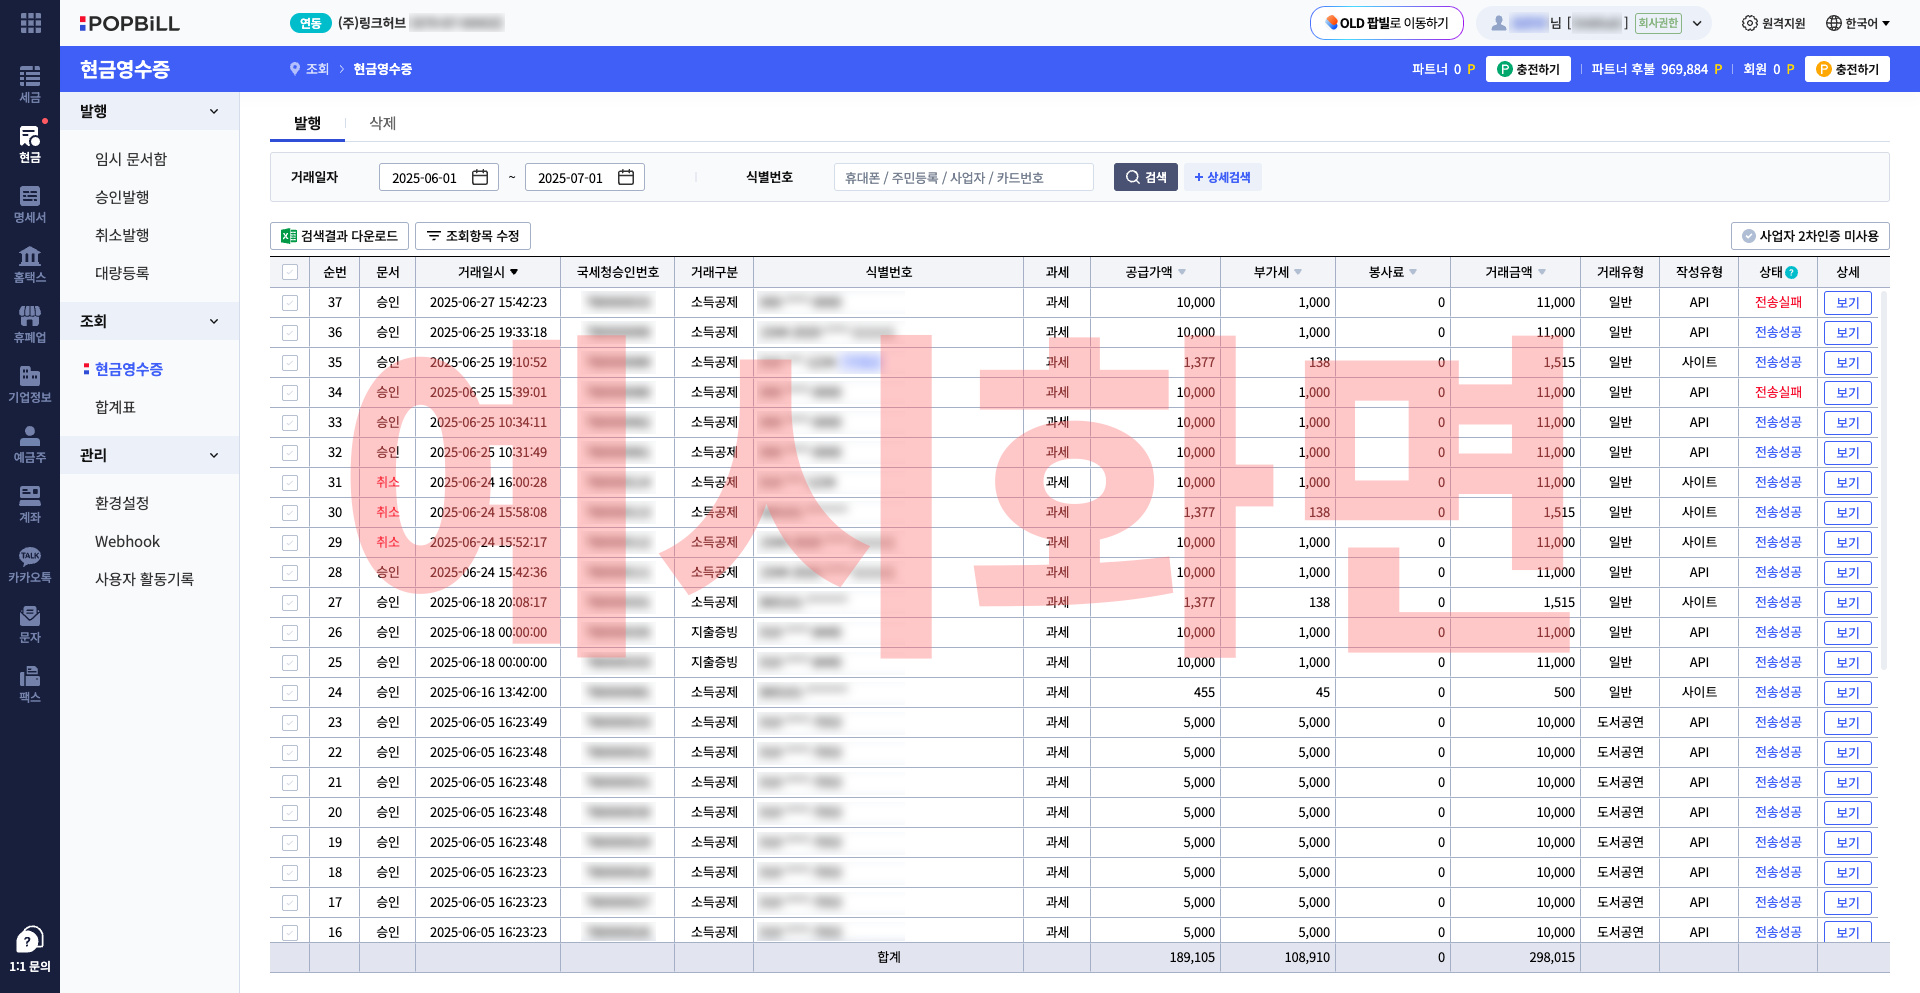This screenshot has width=1920, height=993.
Task: Open start date calendar icon
Action: coord(480,177)
